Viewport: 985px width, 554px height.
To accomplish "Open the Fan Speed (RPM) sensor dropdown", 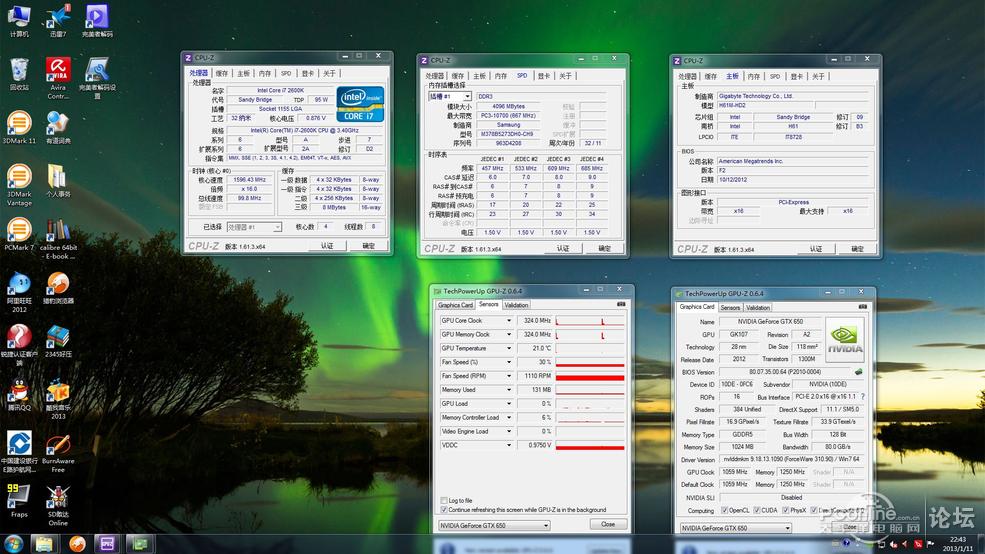I will click(509, 376).
